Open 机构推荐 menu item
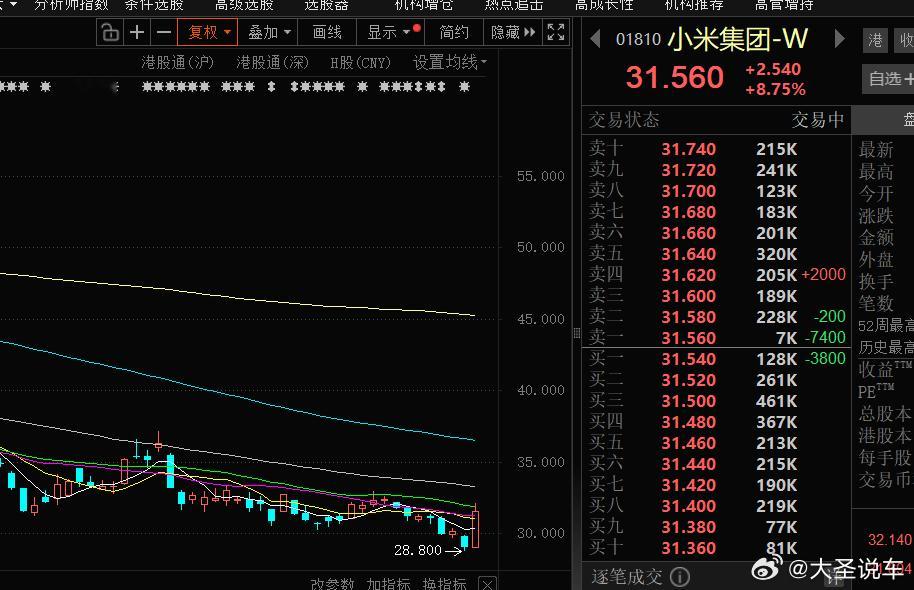The image size is (914, 590). coord(694,5)
